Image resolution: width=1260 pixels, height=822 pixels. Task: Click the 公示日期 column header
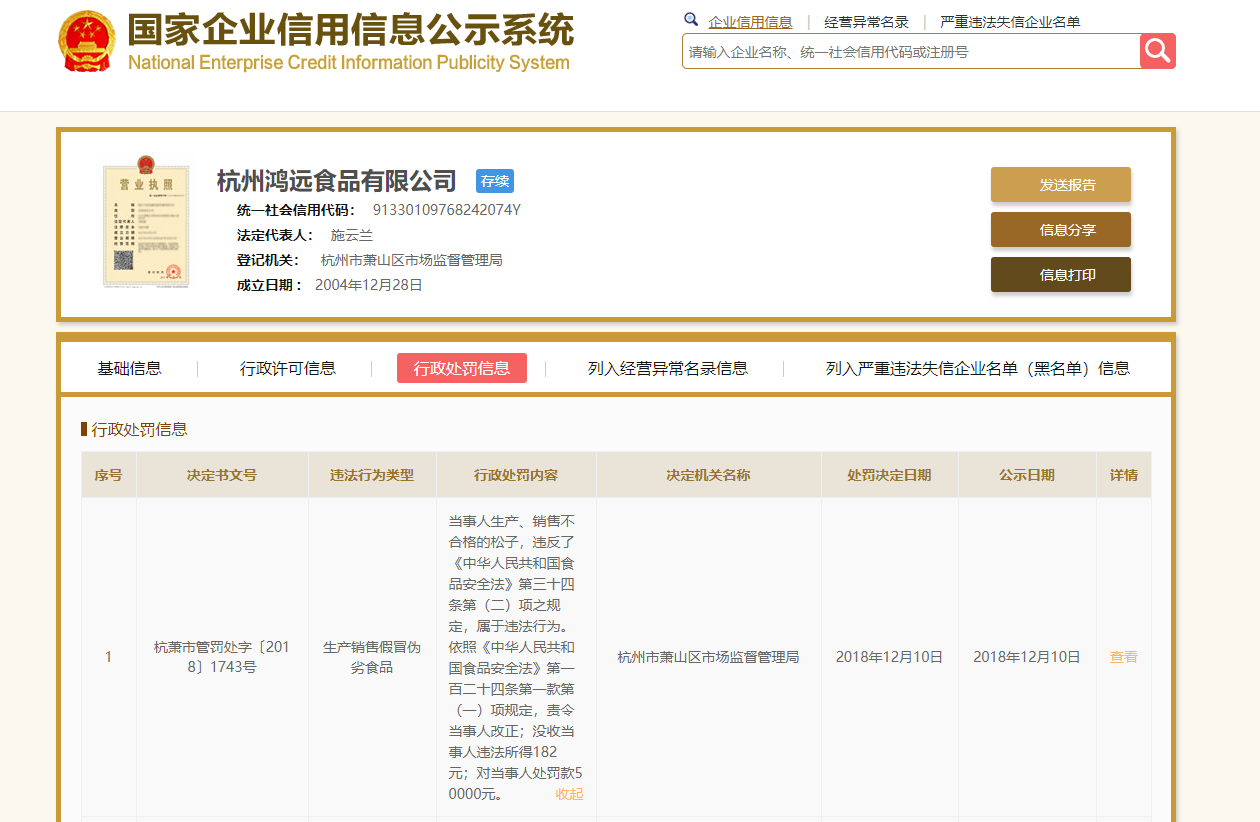coord(1028,475)
